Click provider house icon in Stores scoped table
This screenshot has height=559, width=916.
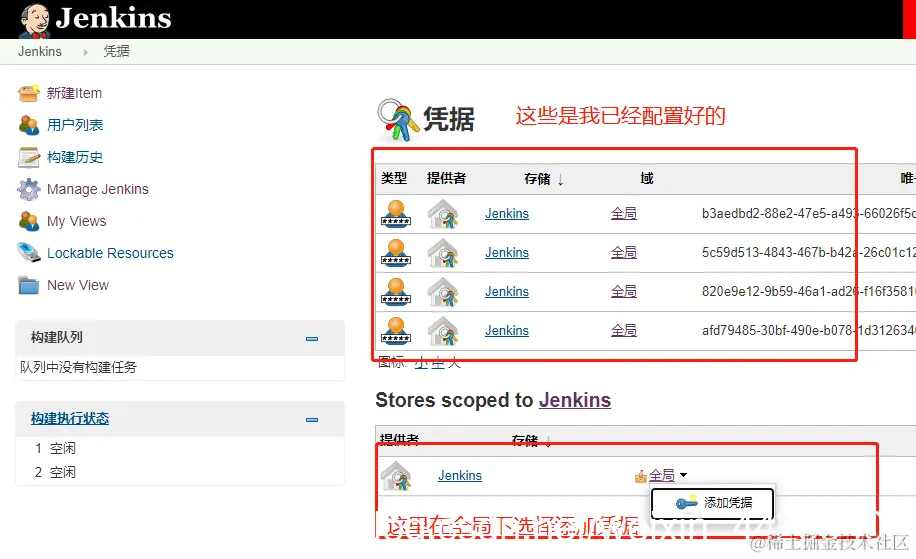[396, 475]
